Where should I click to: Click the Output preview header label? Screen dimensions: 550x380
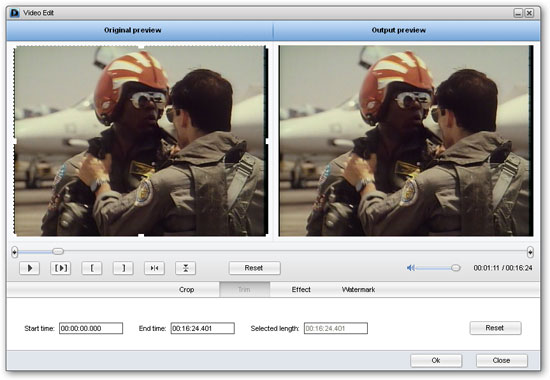point(399,30)
